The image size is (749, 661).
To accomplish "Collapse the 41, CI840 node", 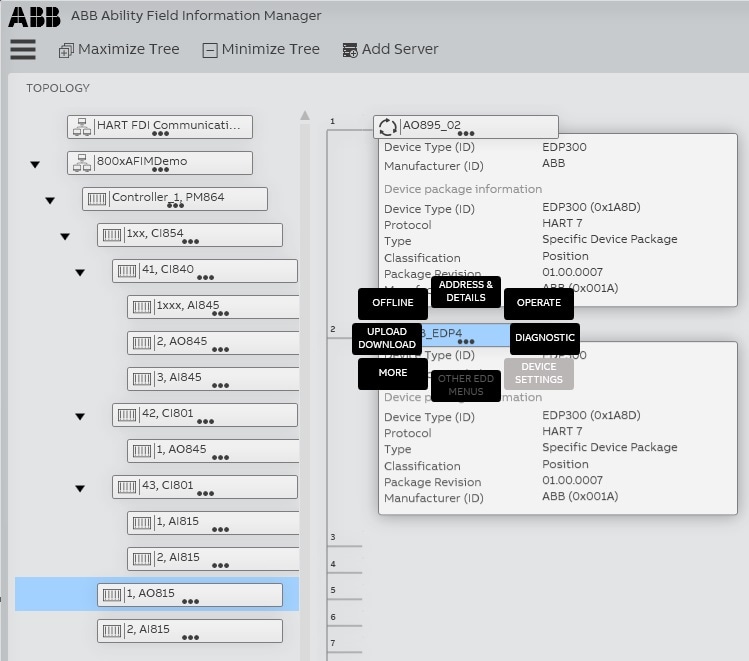I will (x=80, y=273).
